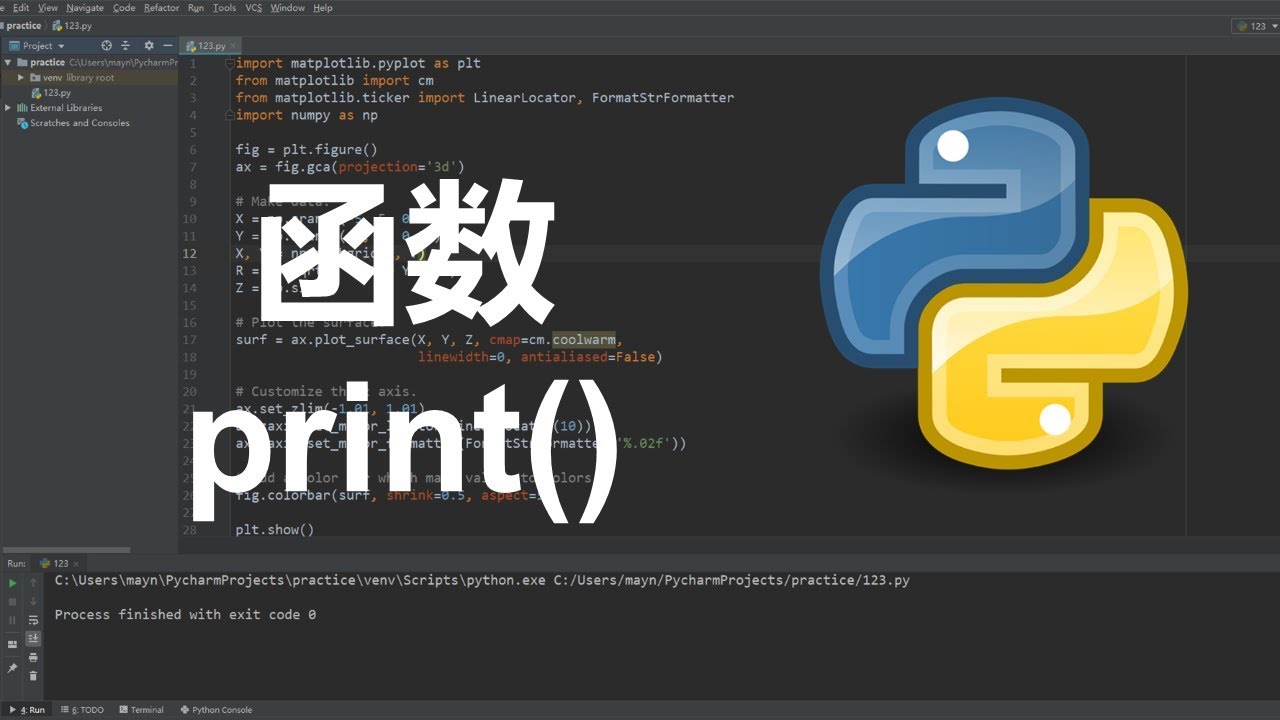Close the 123.py editor tab
The image size is (1280, 720).
tap(233, 46)
